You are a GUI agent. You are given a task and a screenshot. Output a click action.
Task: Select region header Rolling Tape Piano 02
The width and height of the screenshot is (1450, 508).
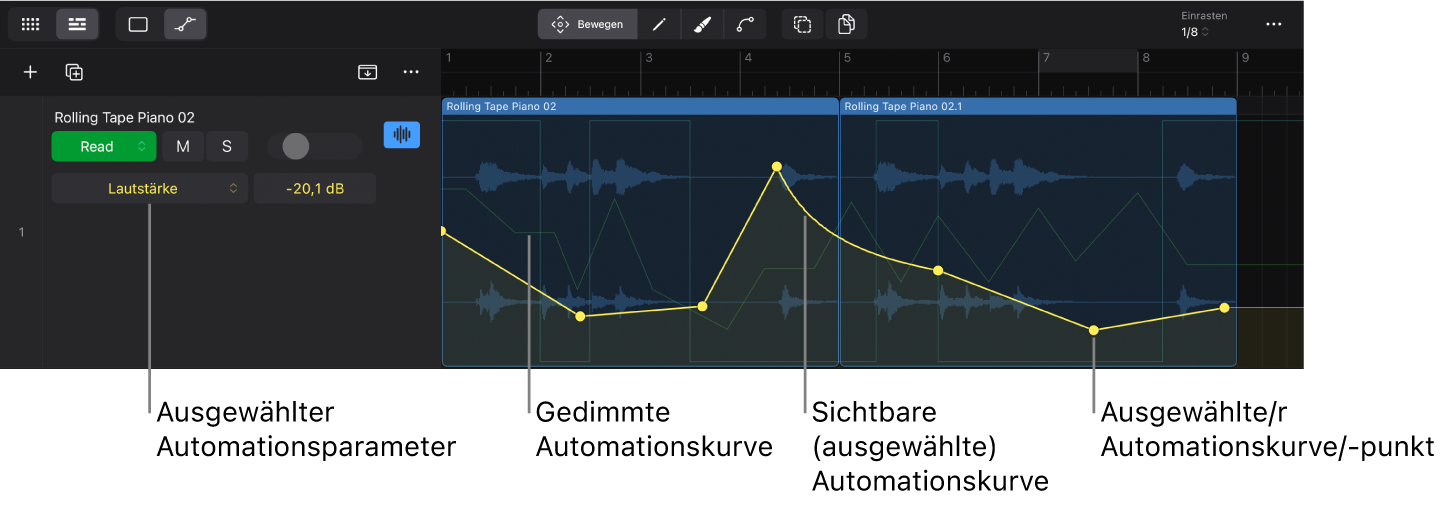click(x=640, y=106)
